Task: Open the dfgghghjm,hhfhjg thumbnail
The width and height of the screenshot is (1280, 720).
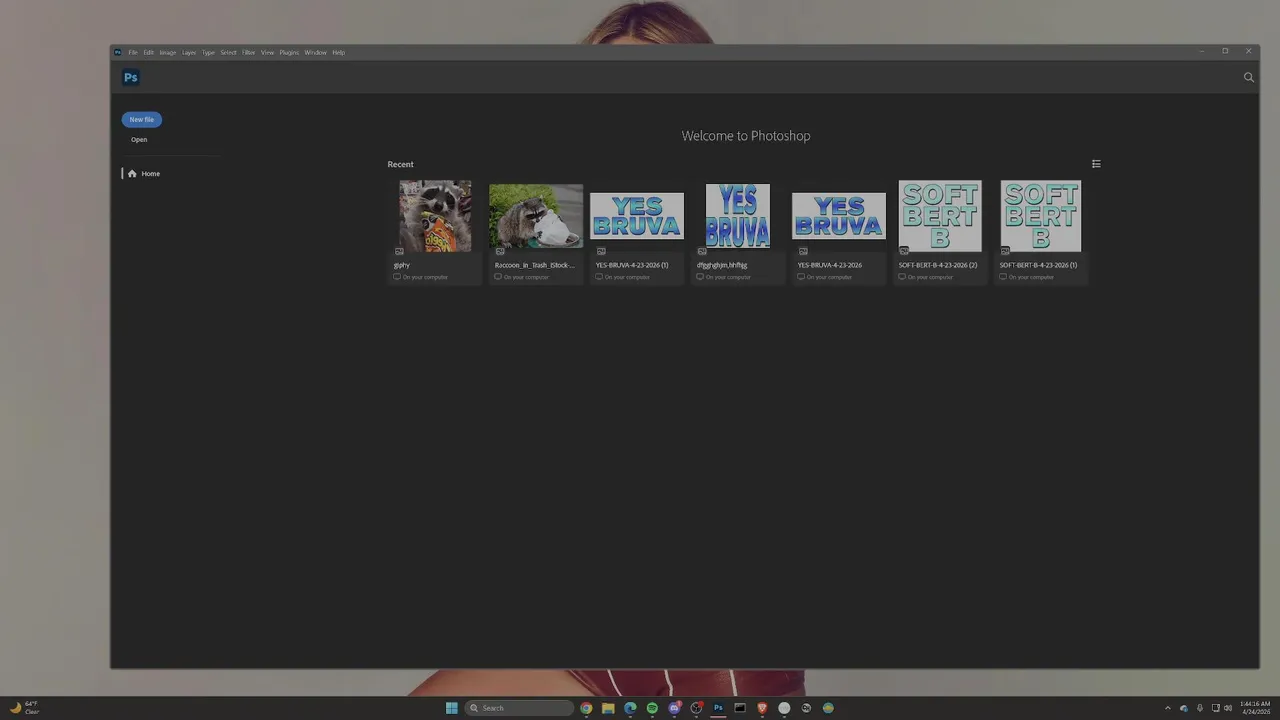Action: point(738,216)
